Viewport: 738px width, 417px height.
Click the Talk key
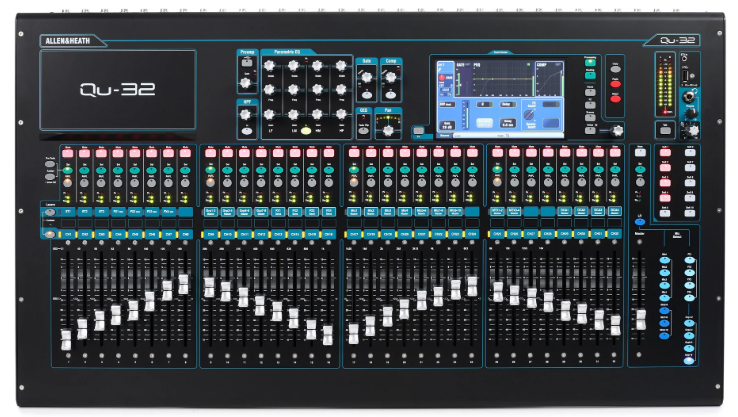665,129
